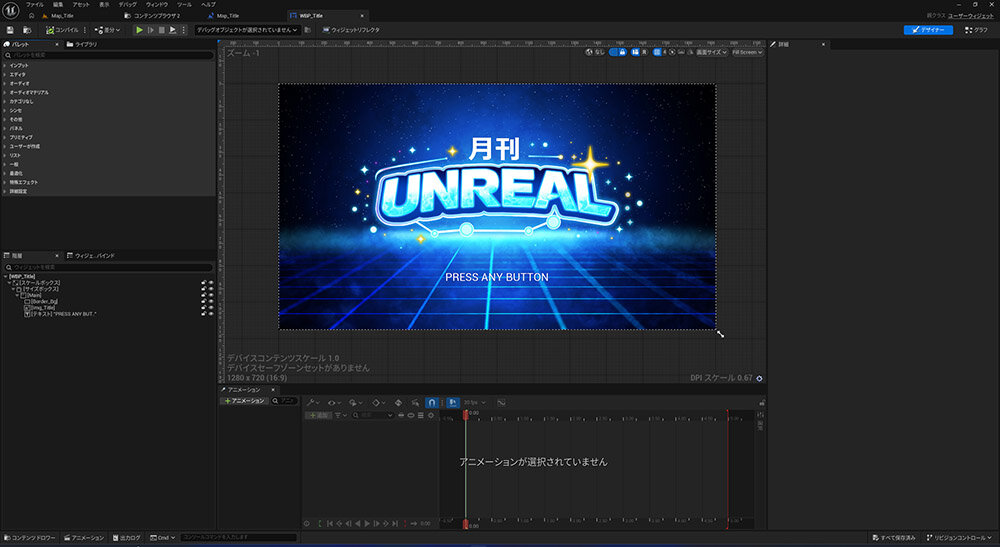The width and height of the screenshot is (1000, 547).
Task: Toggle lock icon on Border_Bg row
Action: pos(203,301)
